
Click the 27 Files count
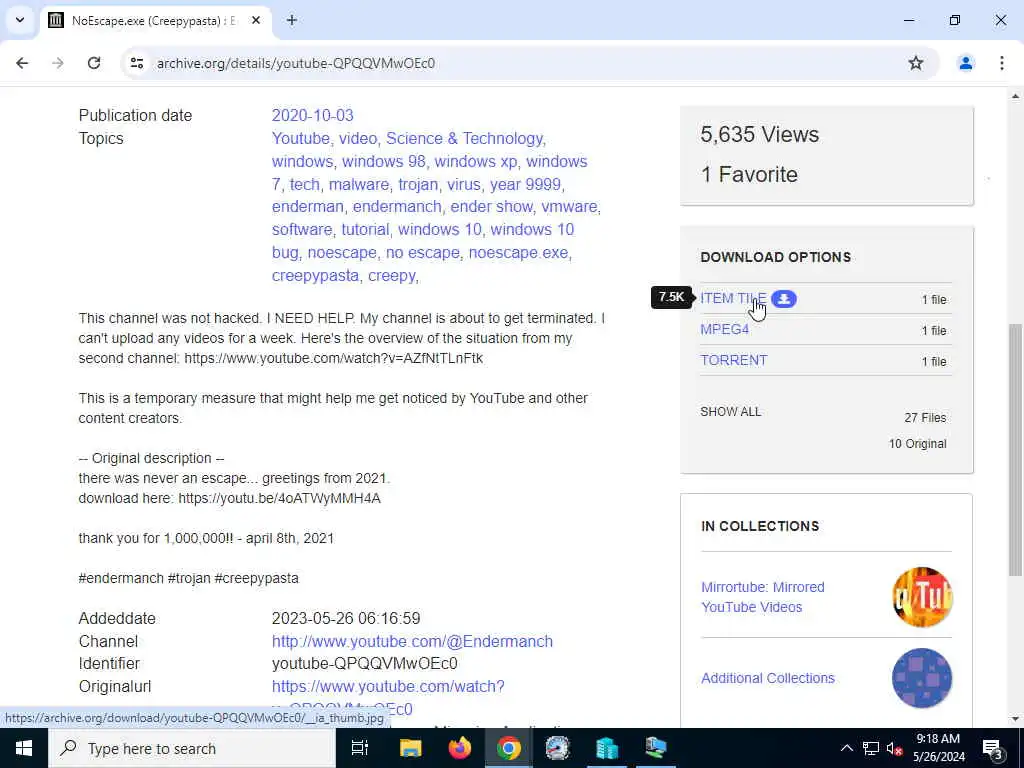click(925, 417)
